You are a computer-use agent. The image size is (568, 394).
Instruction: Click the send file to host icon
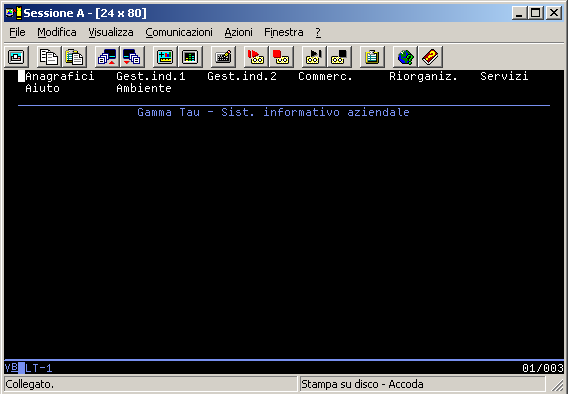[x=107, y=57]
